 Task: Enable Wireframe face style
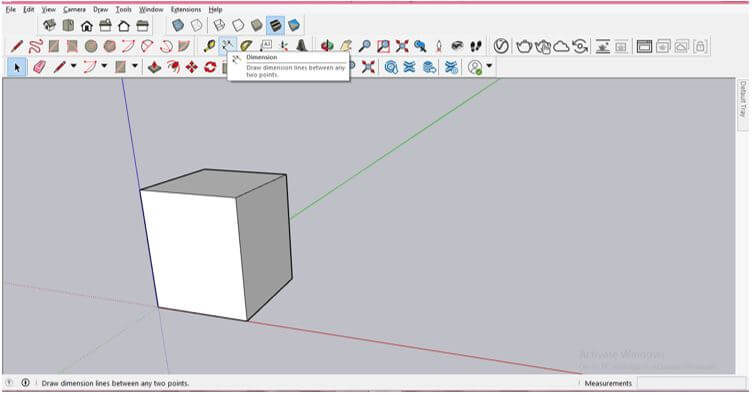[x=219, y=25]
